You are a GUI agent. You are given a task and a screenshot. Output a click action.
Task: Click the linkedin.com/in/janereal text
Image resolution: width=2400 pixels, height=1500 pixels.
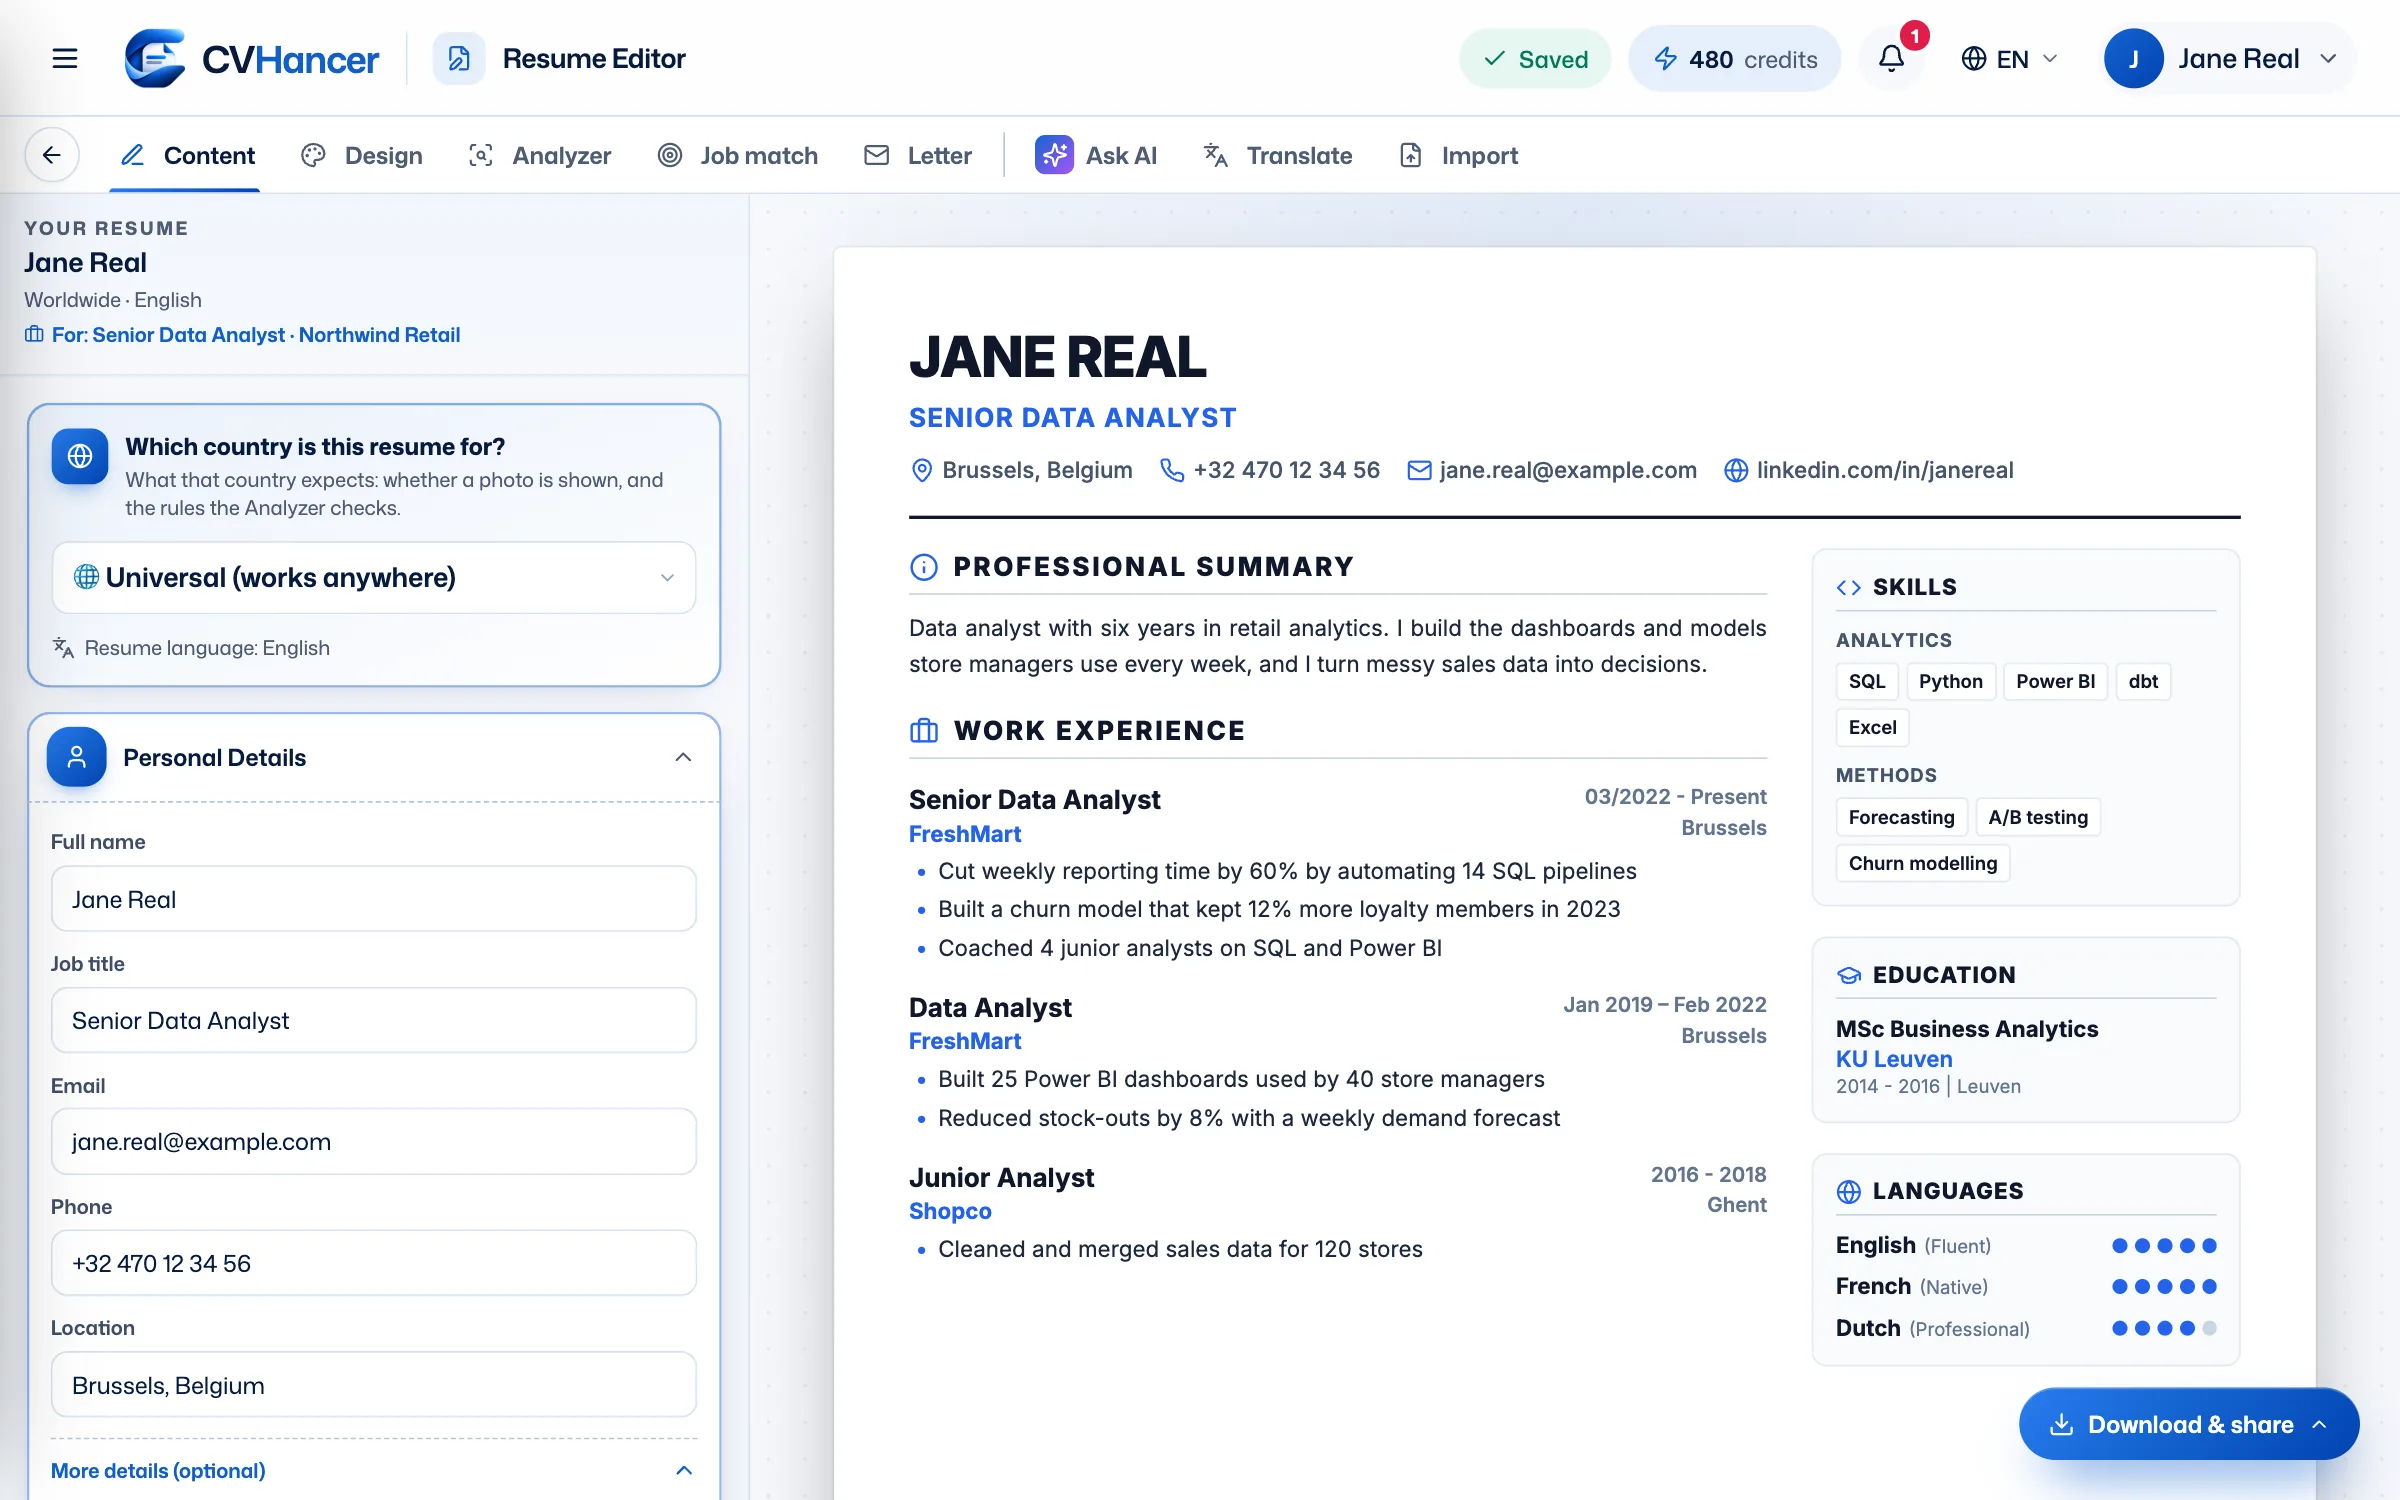(x=1885, y=470)
